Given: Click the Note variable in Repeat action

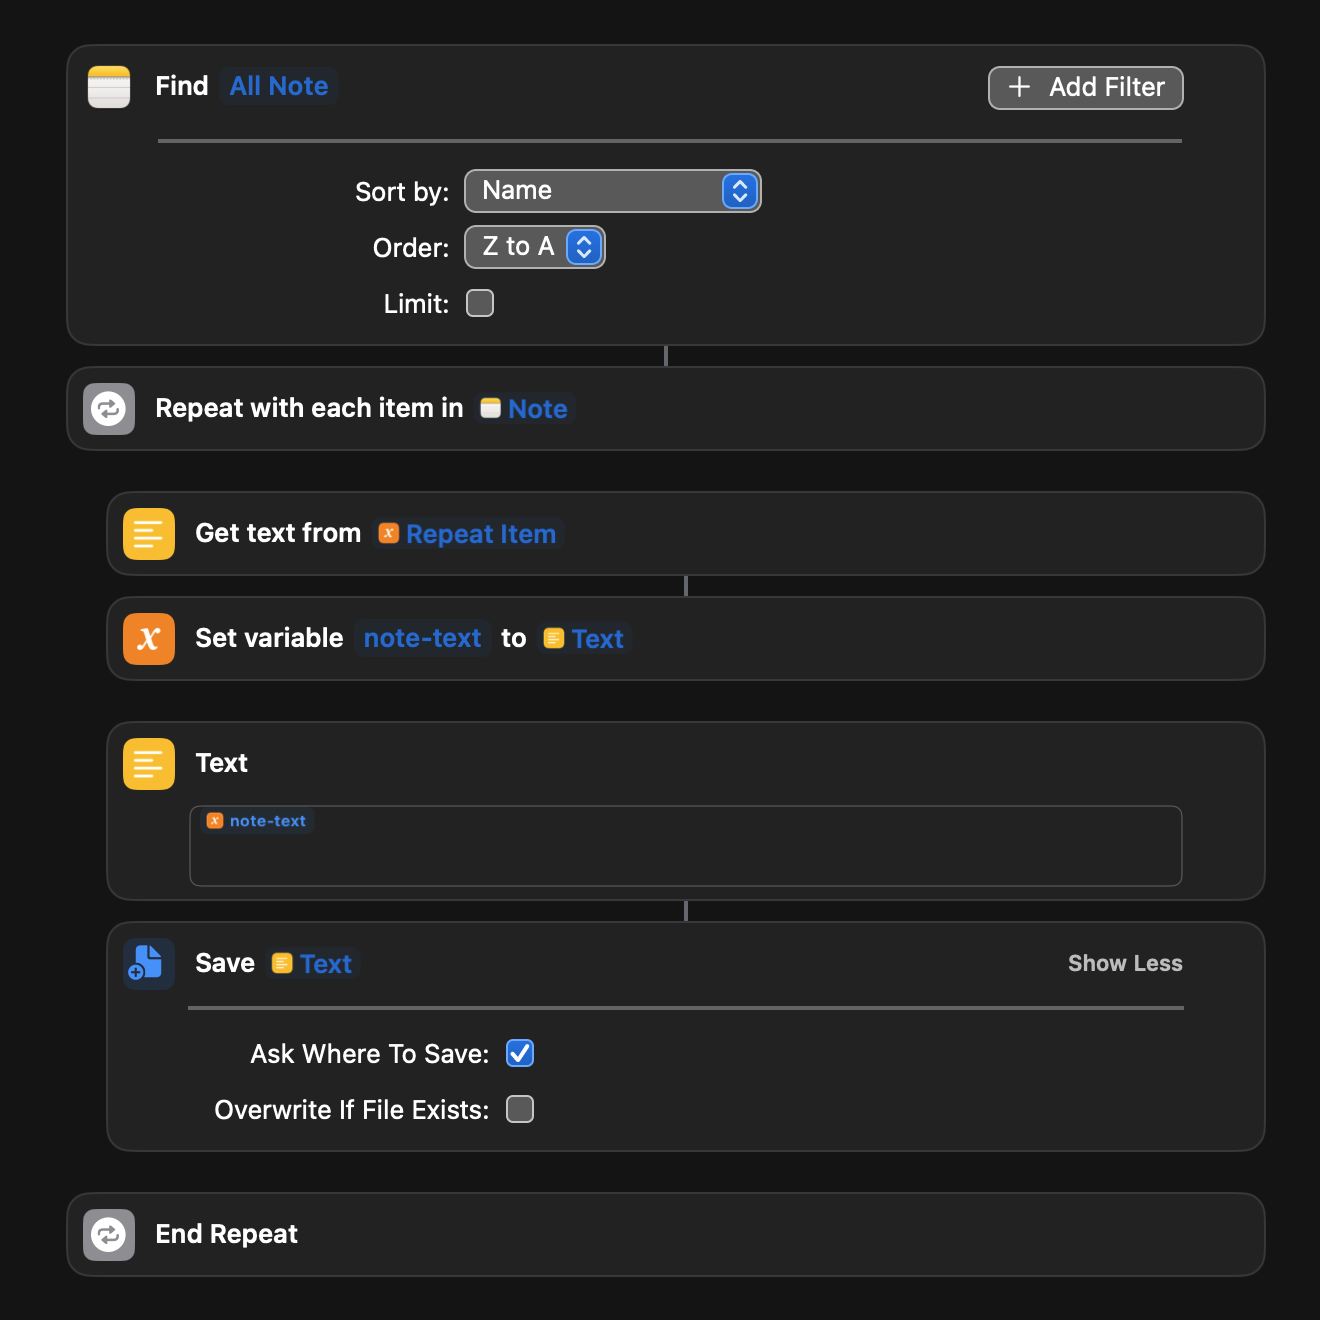Looking at the screenshot, I should pos(526,409).
